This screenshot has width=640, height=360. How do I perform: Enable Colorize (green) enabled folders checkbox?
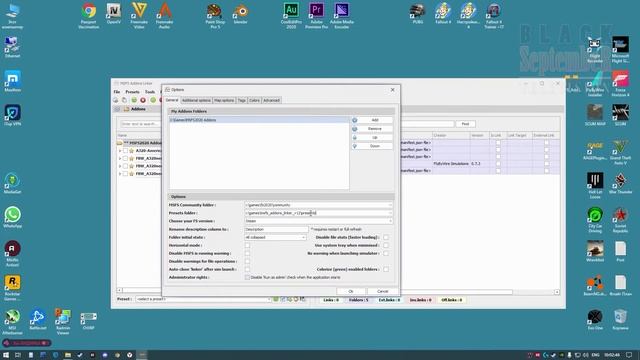[386, 269]
